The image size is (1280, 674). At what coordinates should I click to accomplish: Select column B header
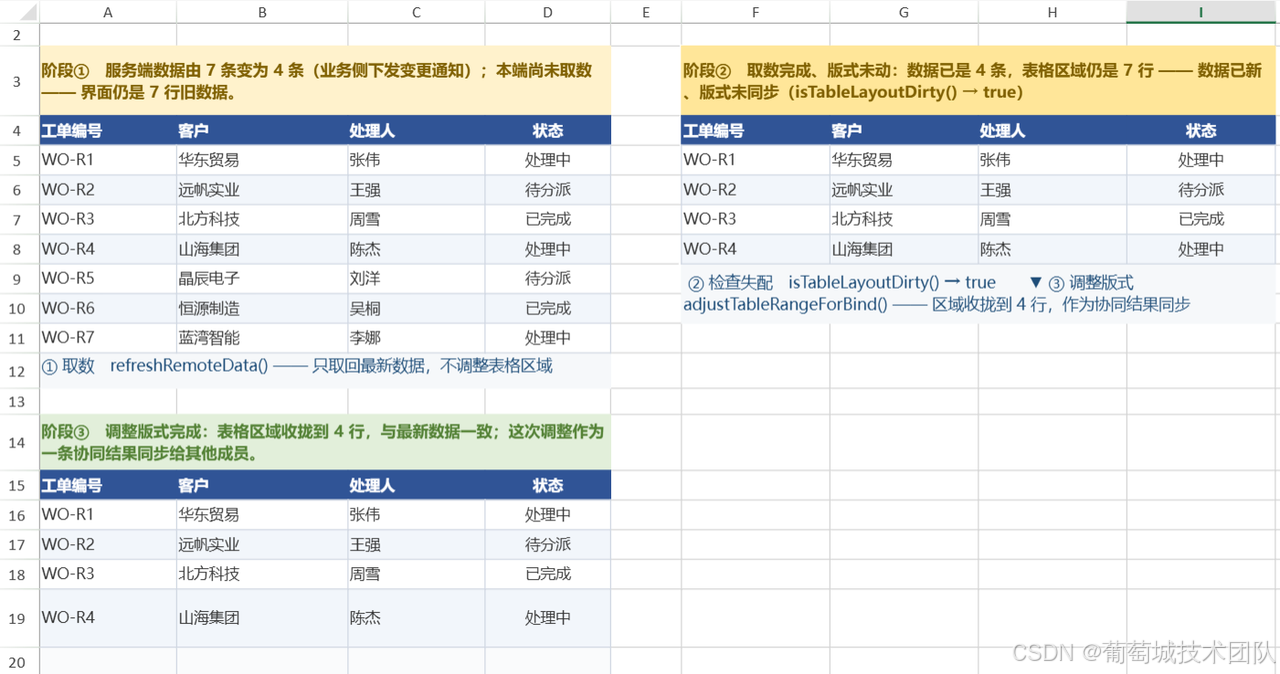[x=262, y=12]
